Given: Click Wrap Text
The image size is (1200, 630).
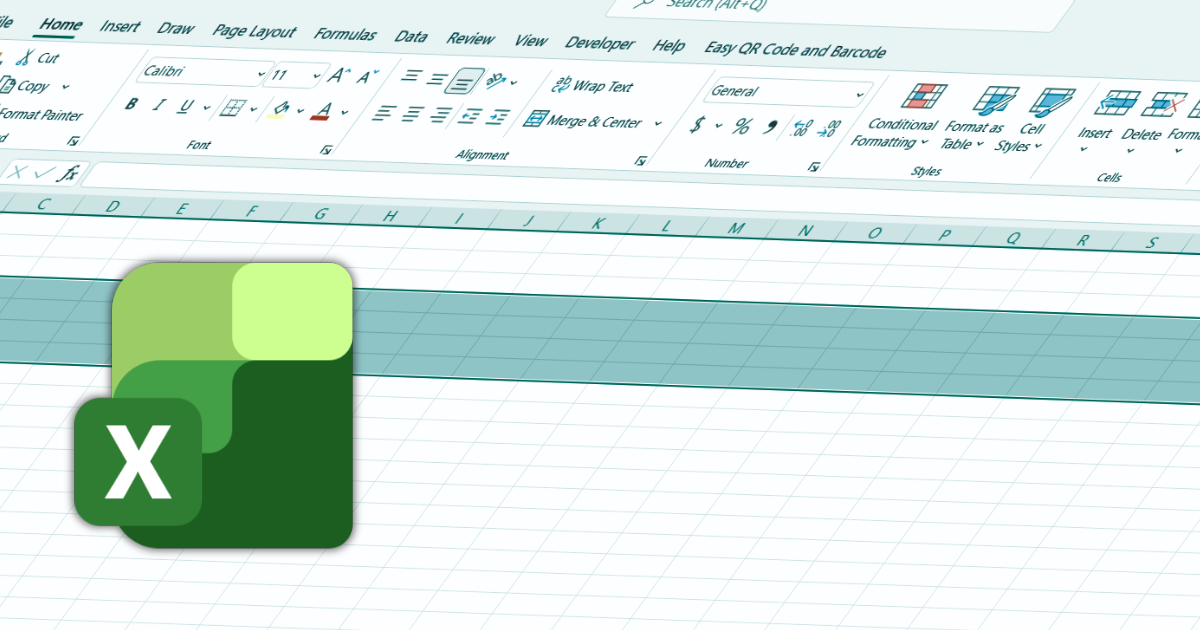Looking at the screenshot, I should [594, 86].
